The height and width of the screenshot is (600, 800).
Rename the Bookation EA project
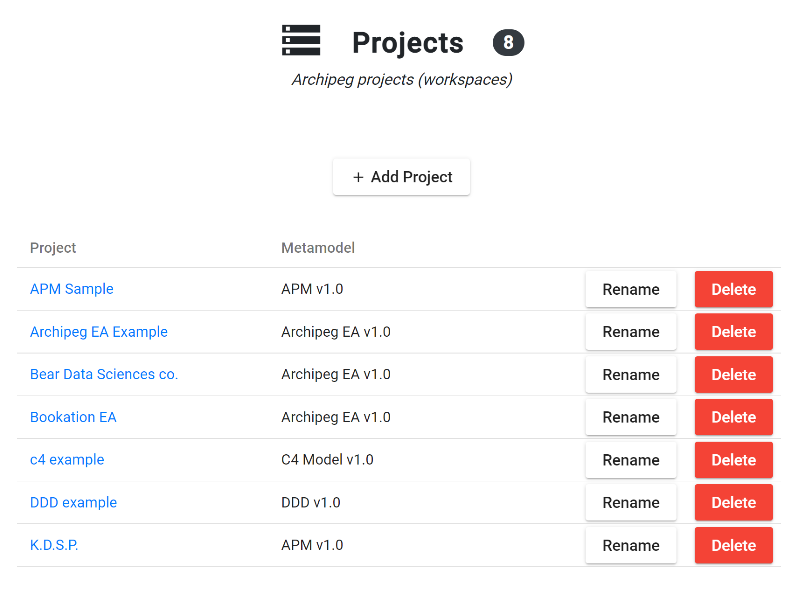coord(631,418)
